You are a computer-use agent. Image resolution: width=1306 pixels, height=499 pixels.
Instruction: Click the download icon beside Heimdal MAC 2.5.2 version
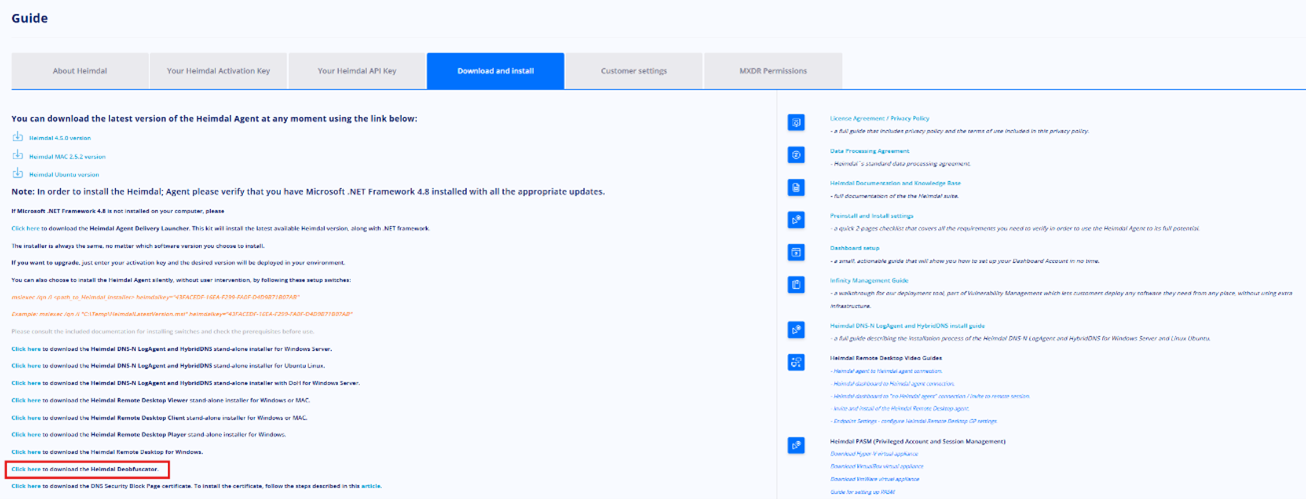point(17,155)
